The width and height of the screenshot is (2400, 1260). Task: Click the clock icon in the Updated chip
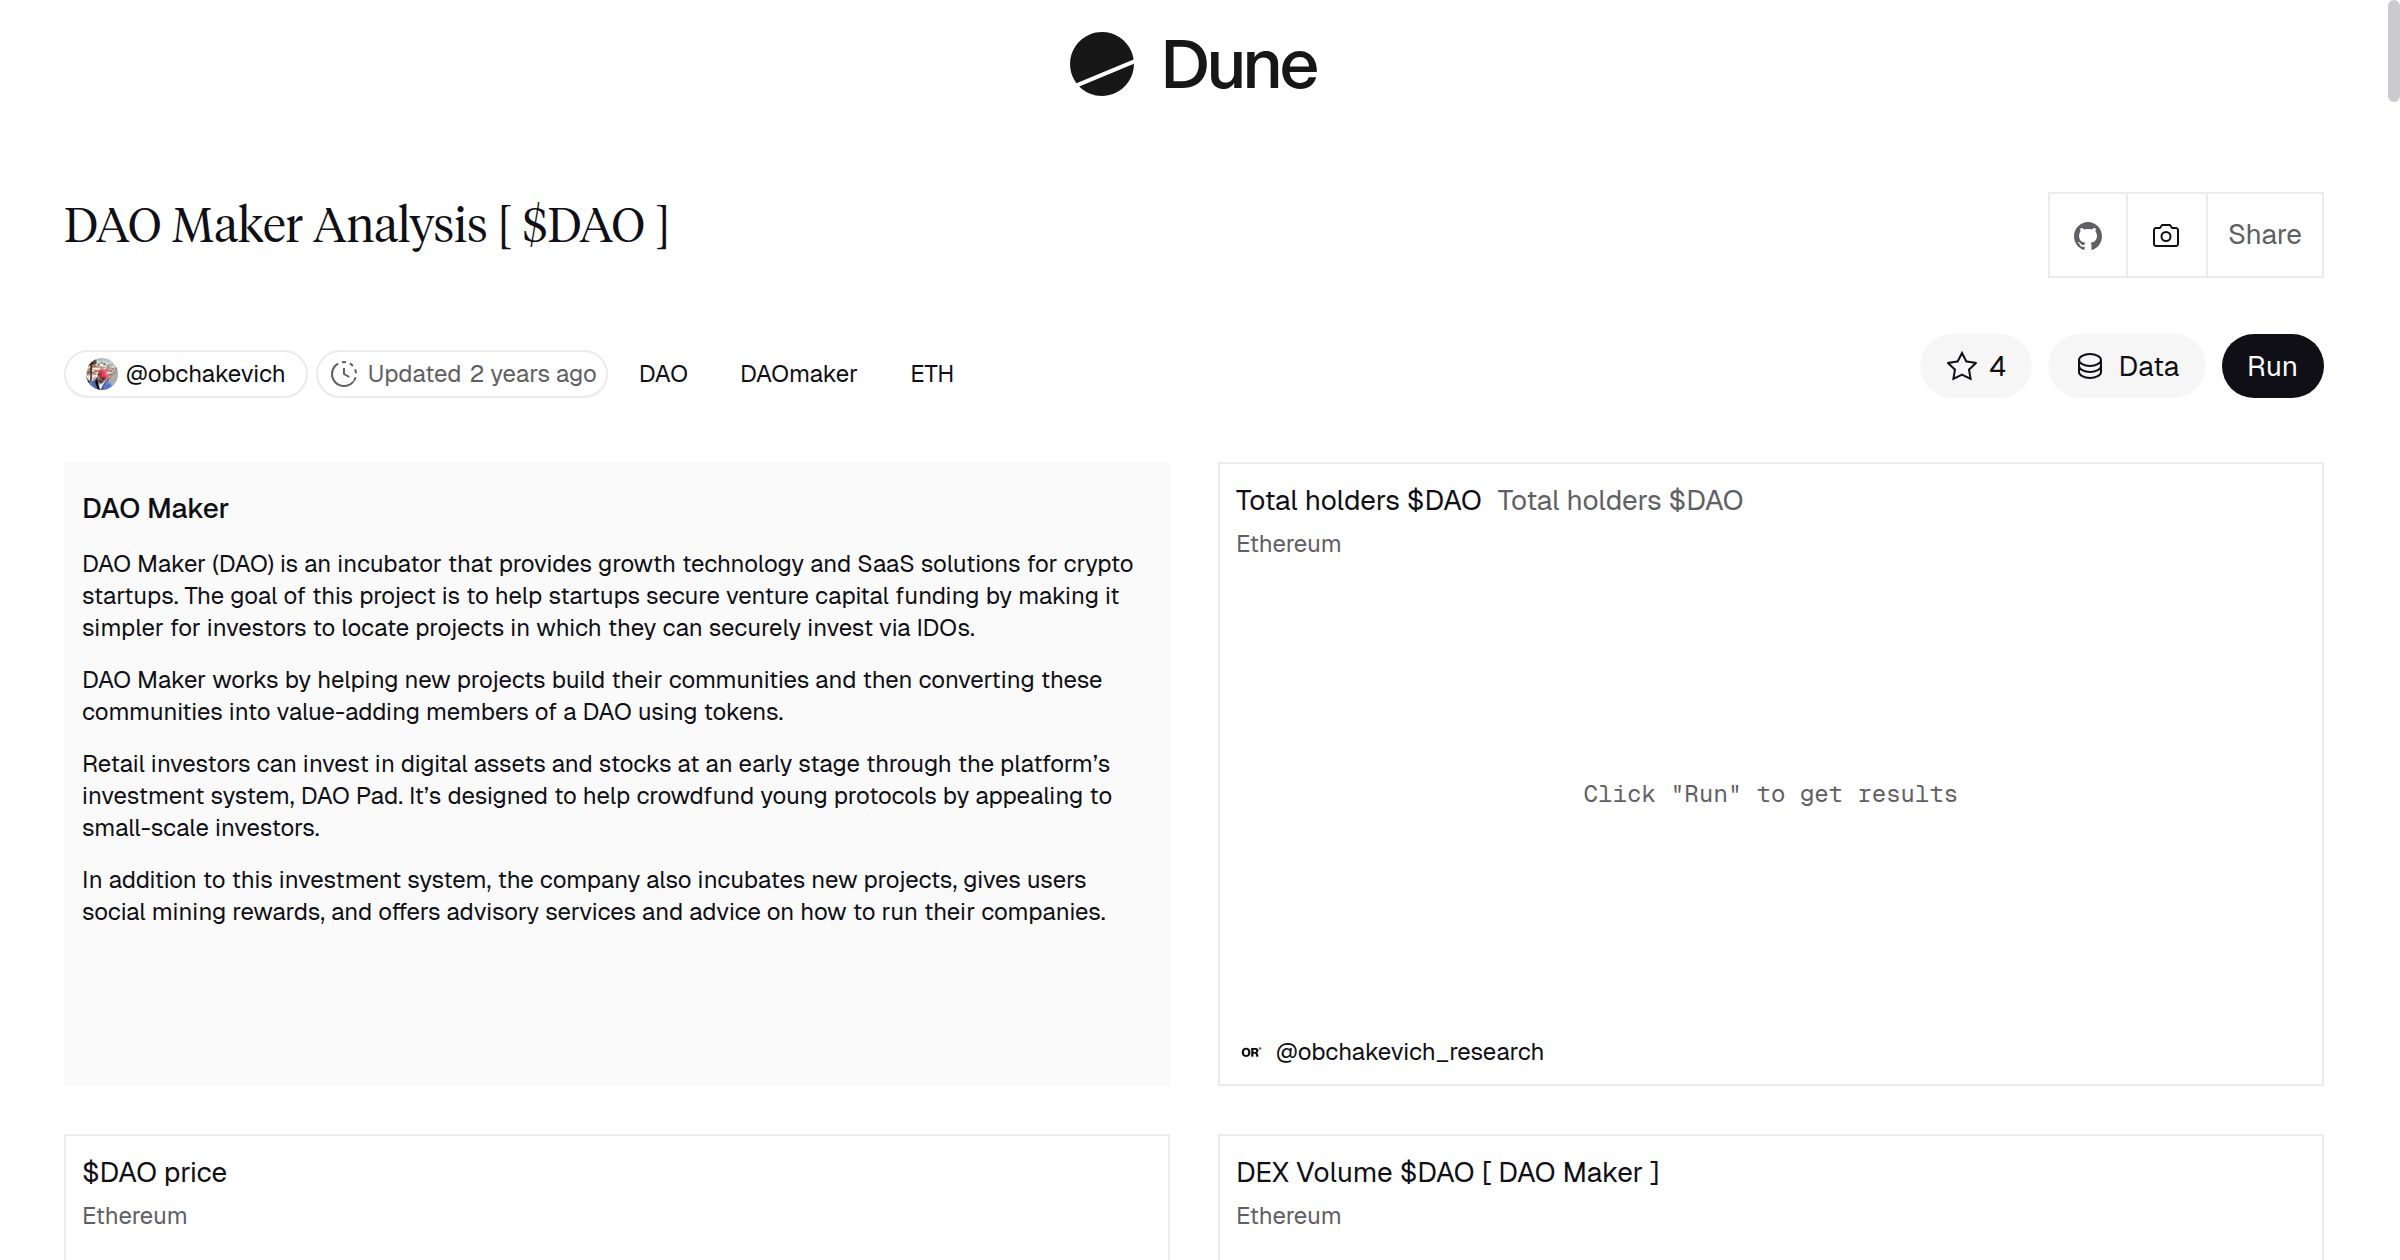click(344, 373)
